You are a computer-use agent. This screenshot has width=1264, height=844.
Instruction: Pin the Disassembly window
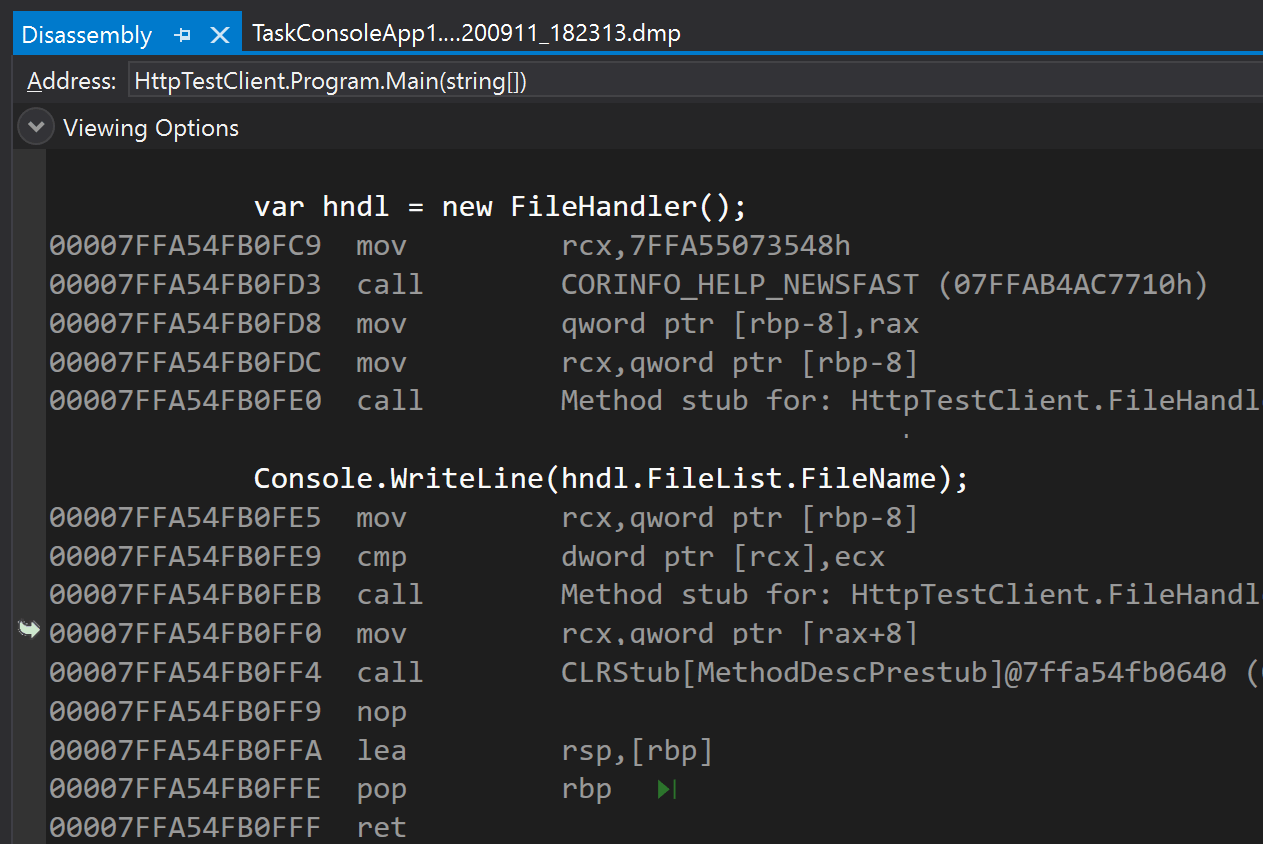pyautogui.click(x=183, y=32)
